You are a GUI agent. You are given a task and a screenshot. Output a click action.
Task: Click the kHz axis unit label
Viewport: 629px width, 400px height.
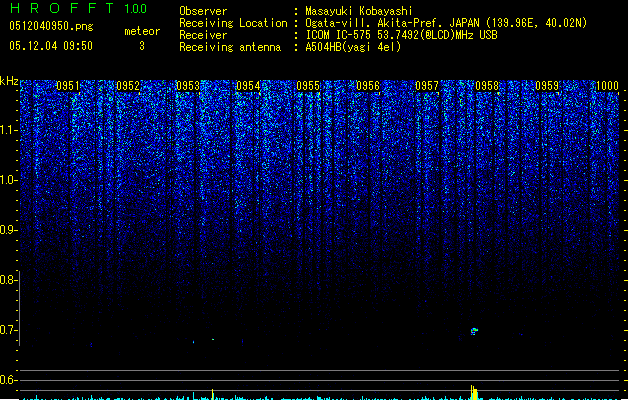(x=9, y=82)
